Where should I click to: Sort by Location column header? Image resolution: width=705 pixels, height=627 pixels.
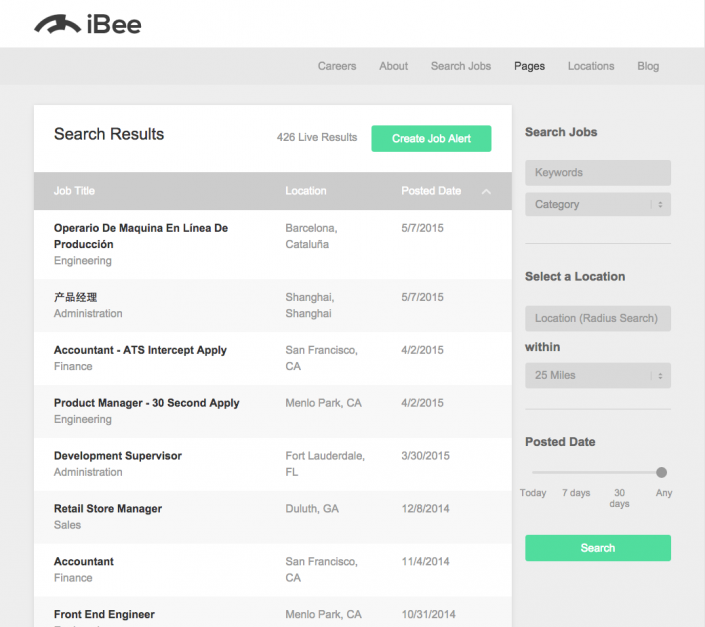[x=305, y=191]
